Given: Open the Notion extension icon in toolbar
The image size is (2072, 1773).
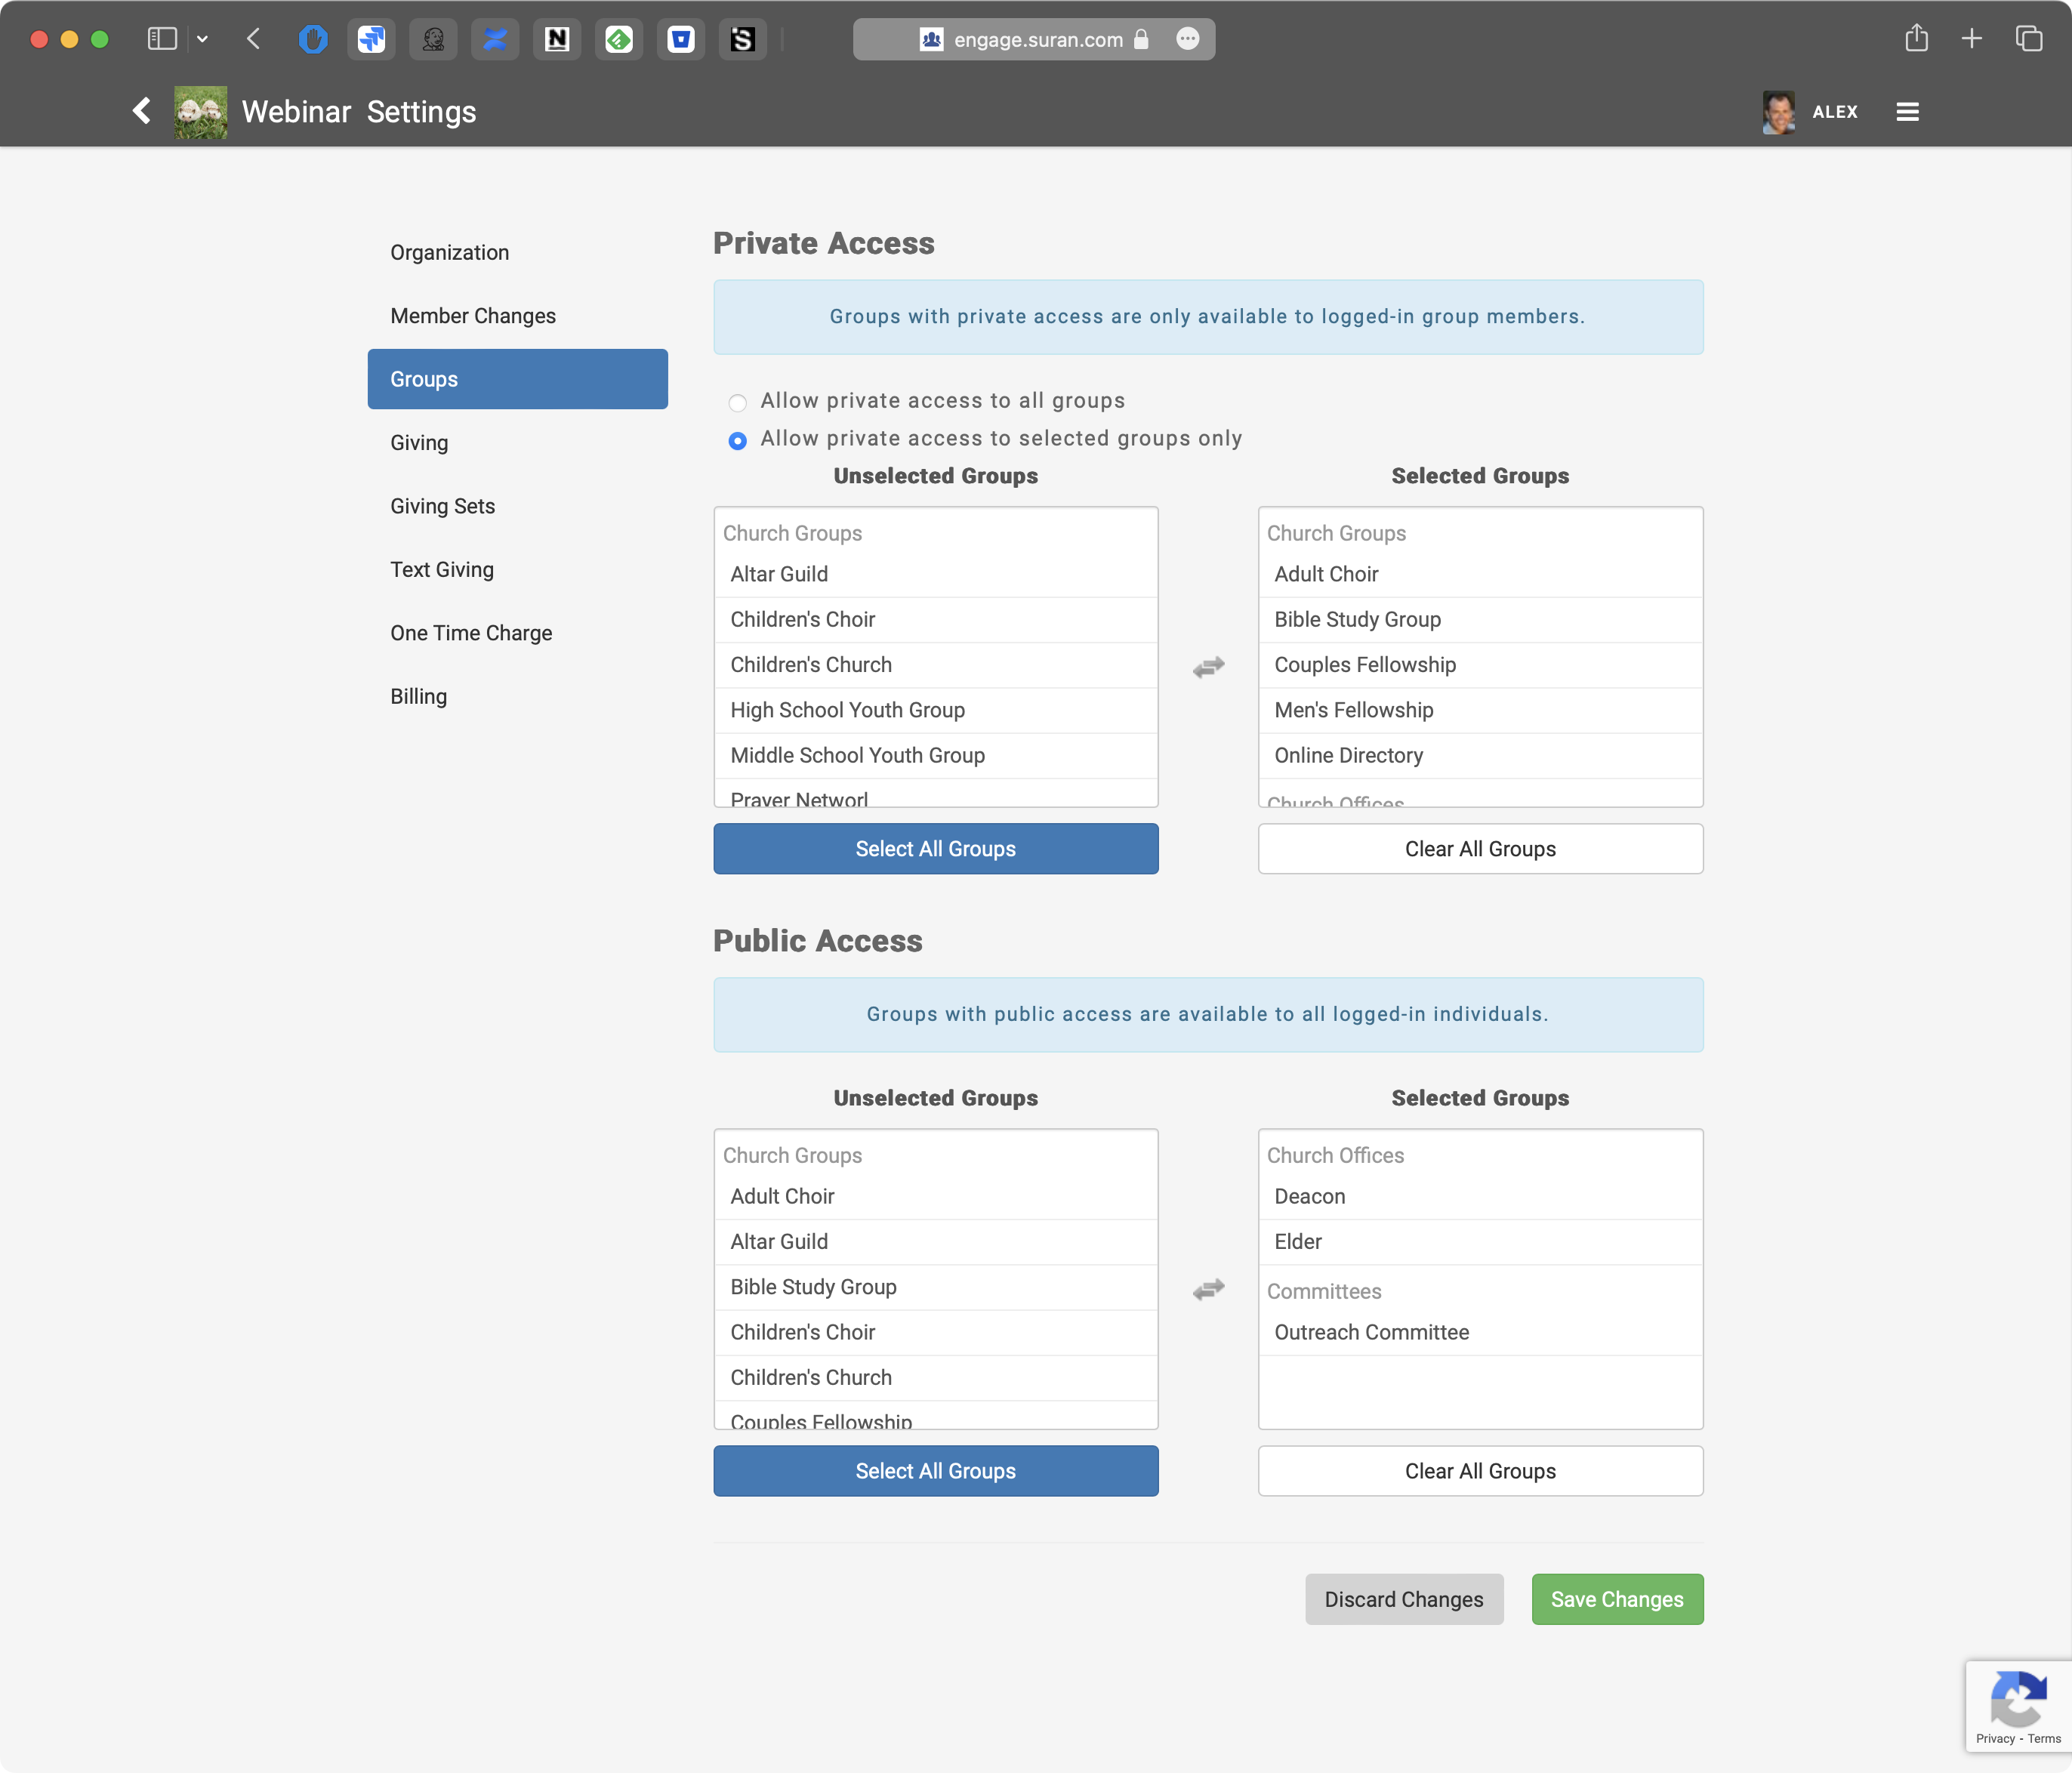Looking at the screenshot, I should (x=557, y=40).
